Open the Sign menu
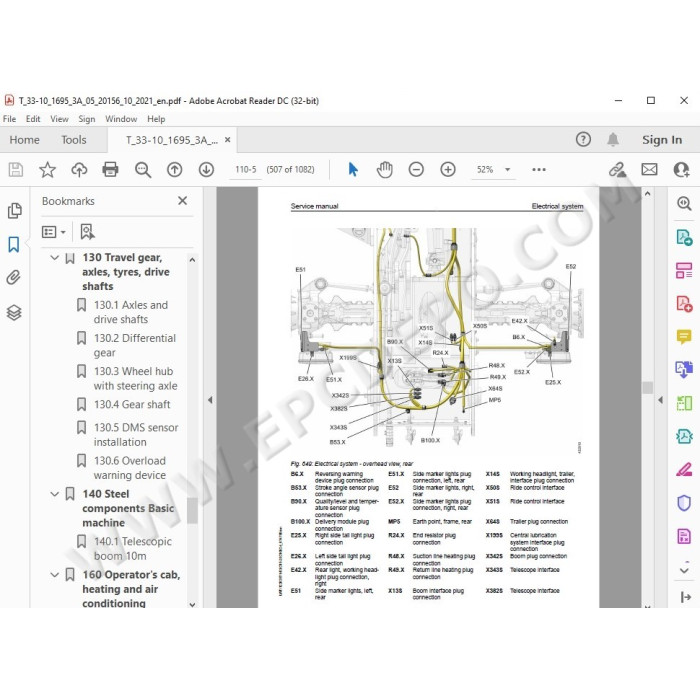The height and width of the screenshot is (700, 700). coord(87,119)
